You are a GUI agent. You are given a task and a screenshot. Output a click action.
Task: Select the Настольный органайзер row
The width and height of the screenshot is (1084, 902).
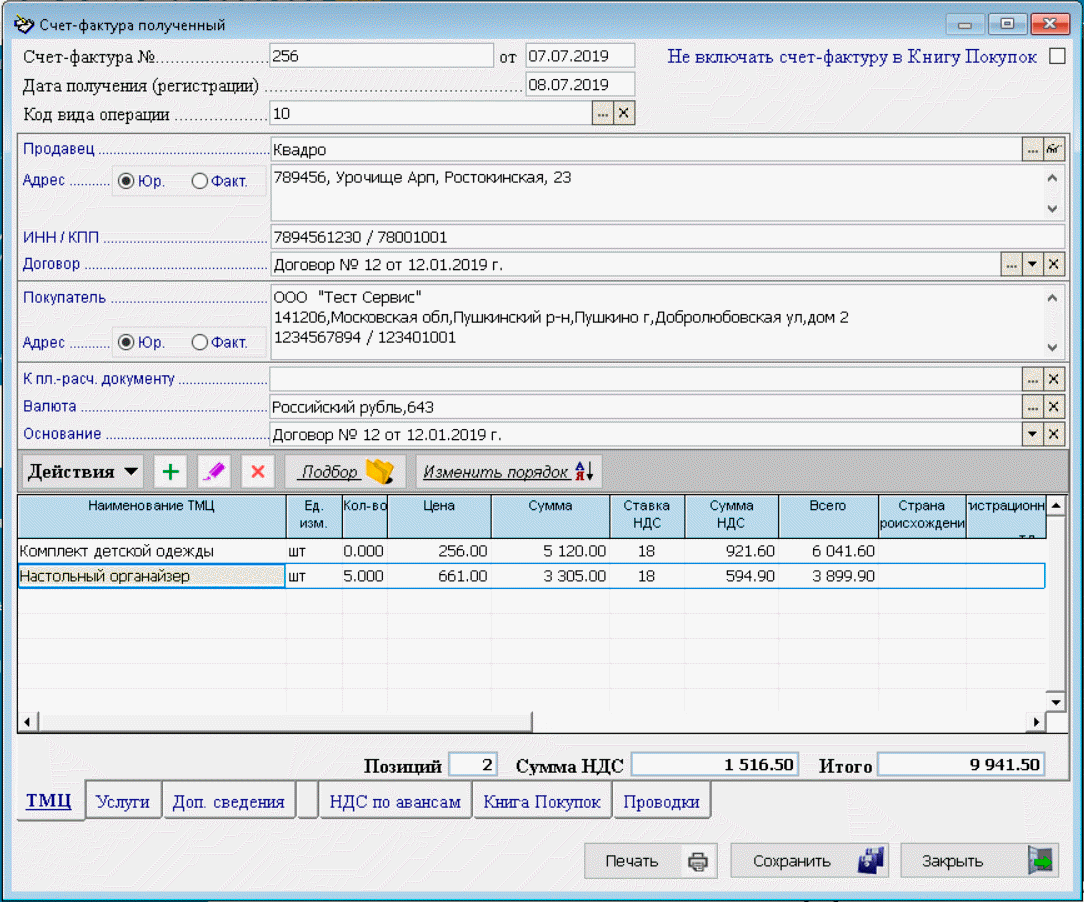tap(531, 576)
